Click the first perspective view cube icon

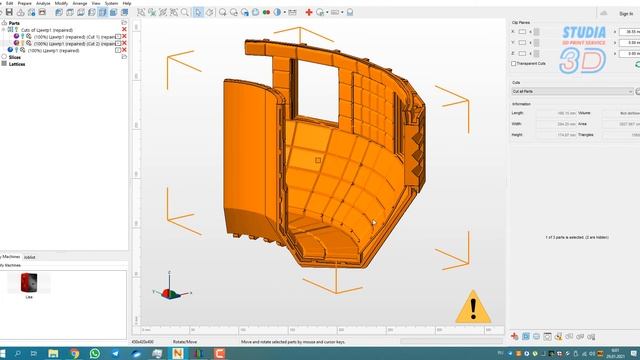click(x=59, y=12)
